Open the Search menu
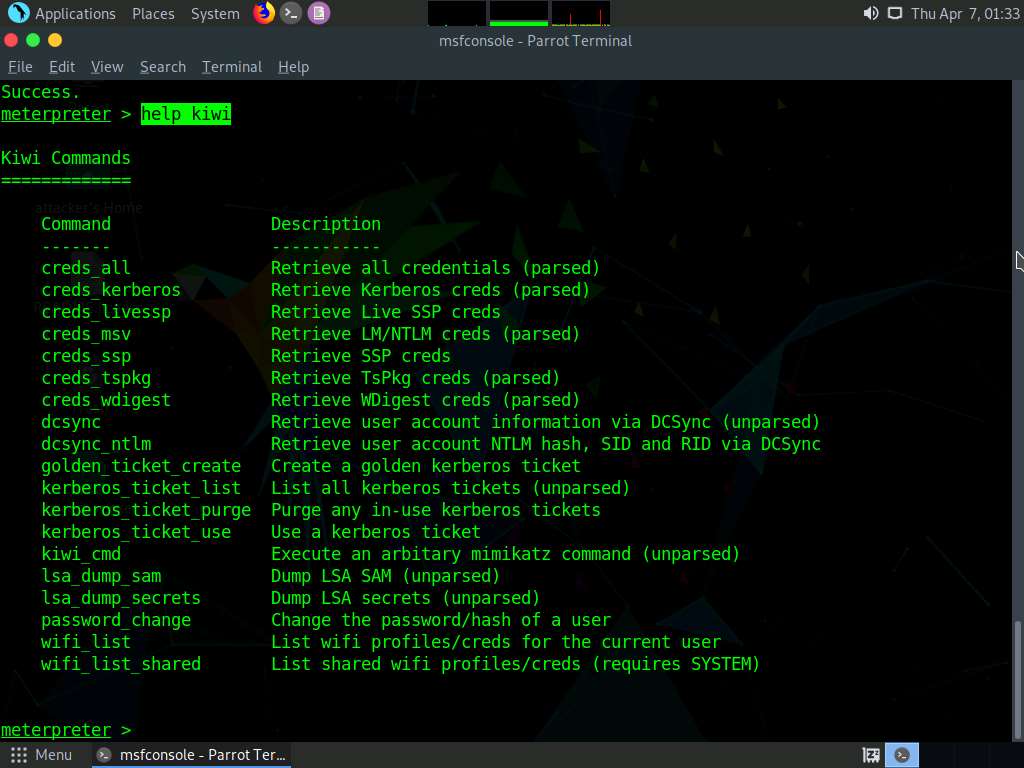Viewport: 1024px width, 768px height. pos(163,67)
